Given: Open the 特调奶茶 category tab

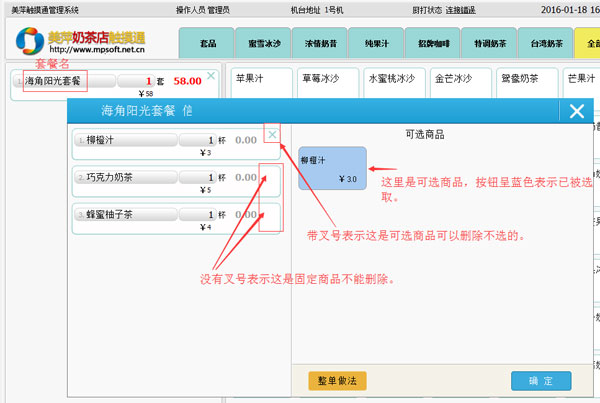Looking at the screenshot, I should tap(492, 44).
